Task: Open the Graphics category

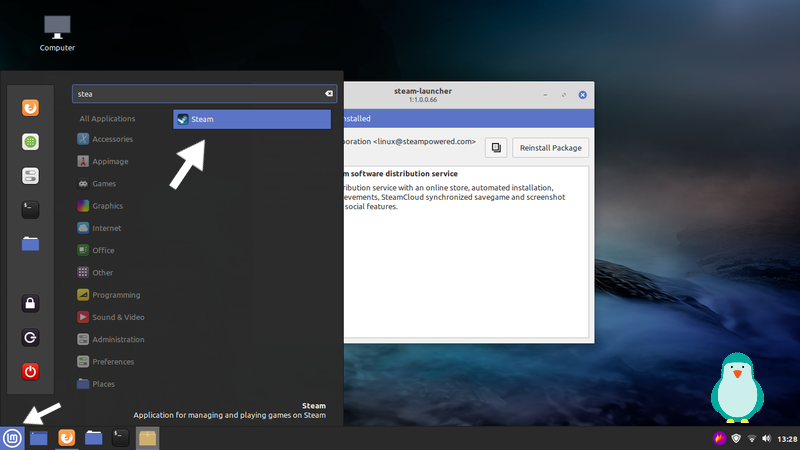Action: [x=100, y=206]
